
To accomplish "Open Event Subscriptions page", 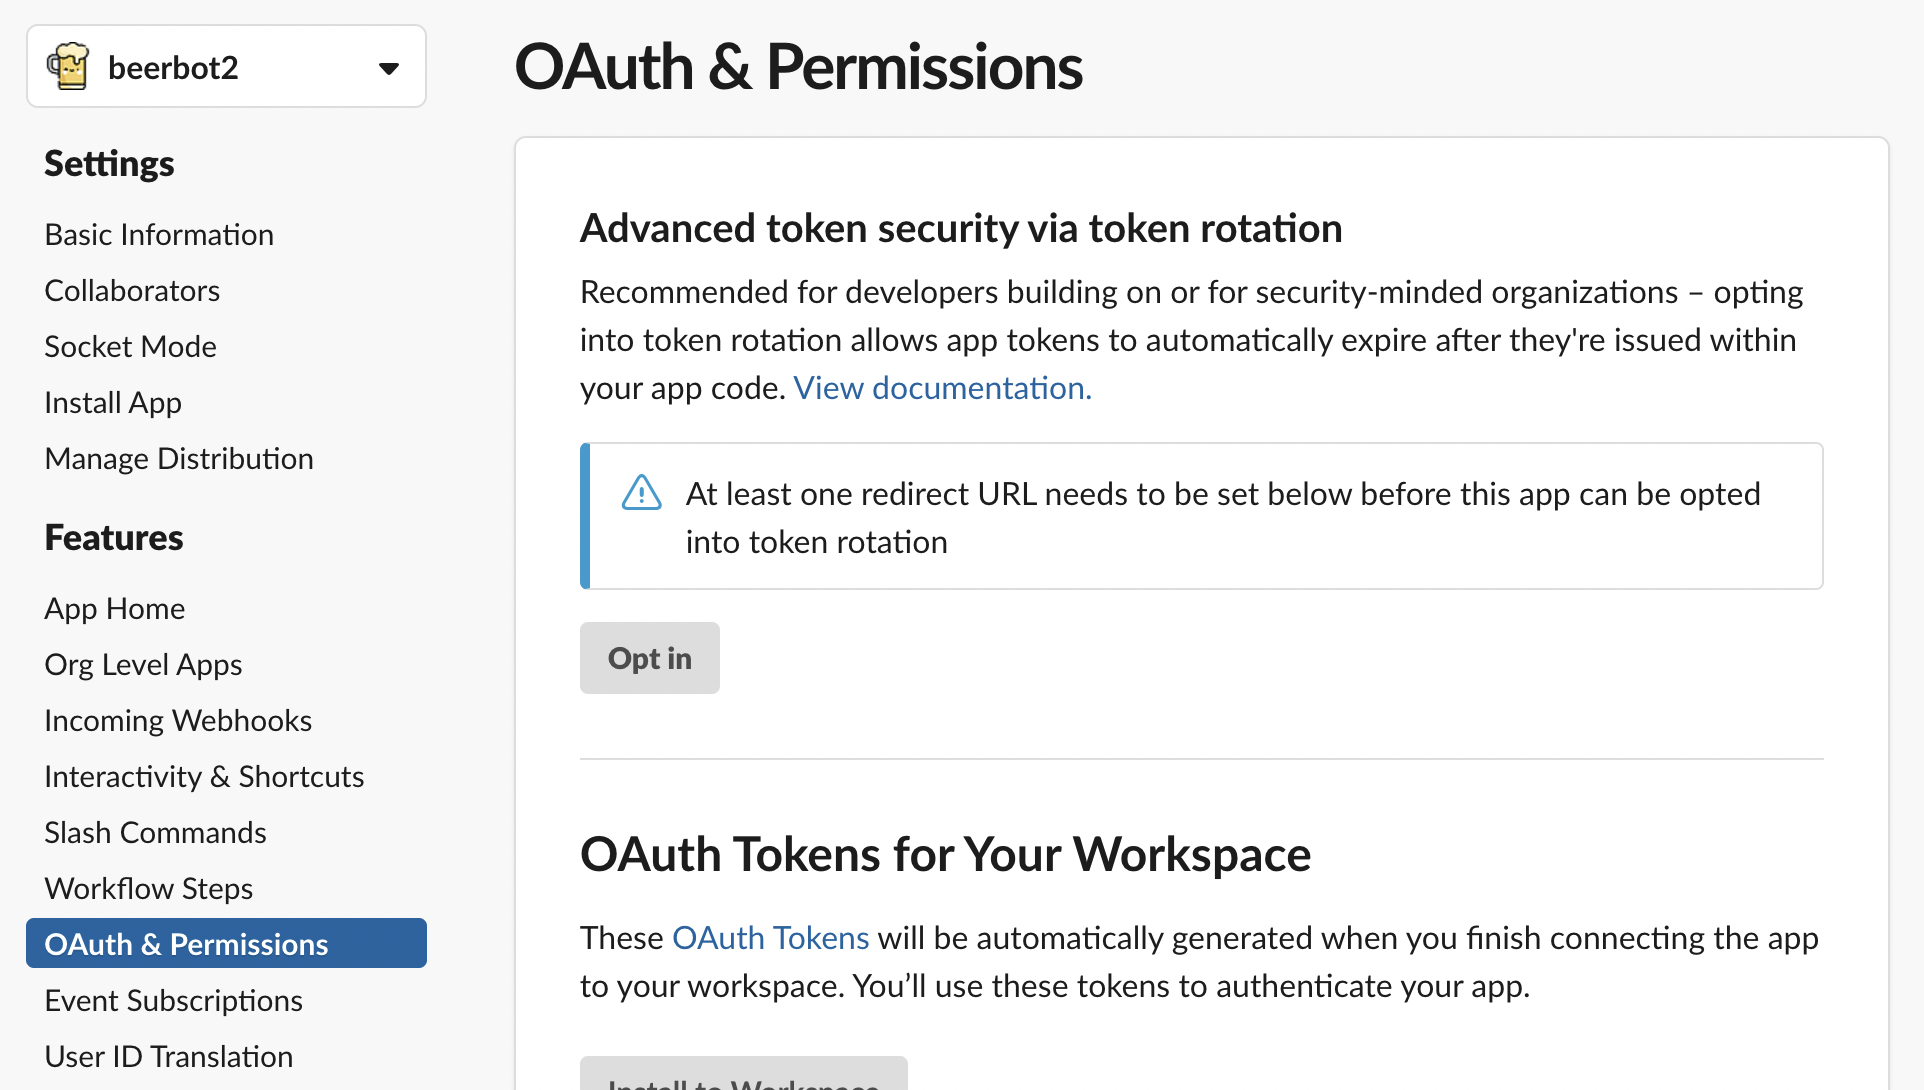I will (x=173, y=1001).
